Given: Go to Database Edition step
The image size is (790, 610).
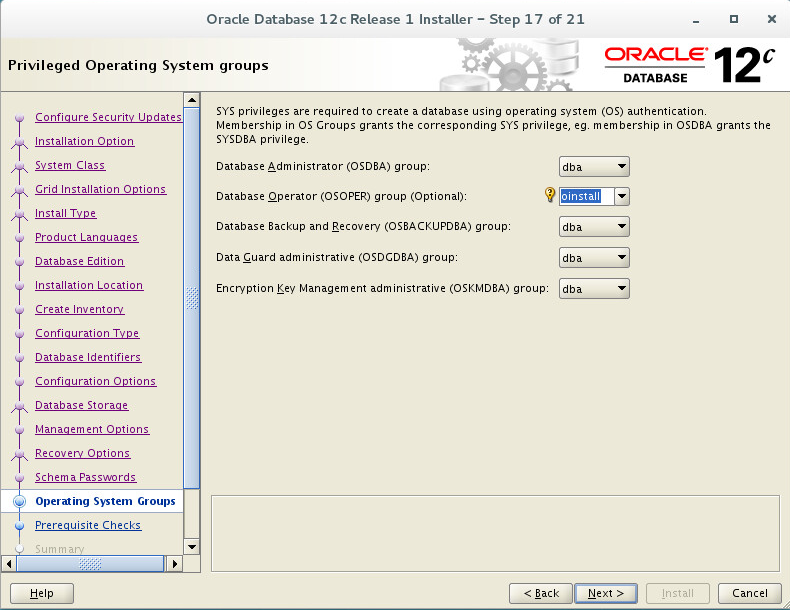Looking at the screenshot, I should (80, 261).
